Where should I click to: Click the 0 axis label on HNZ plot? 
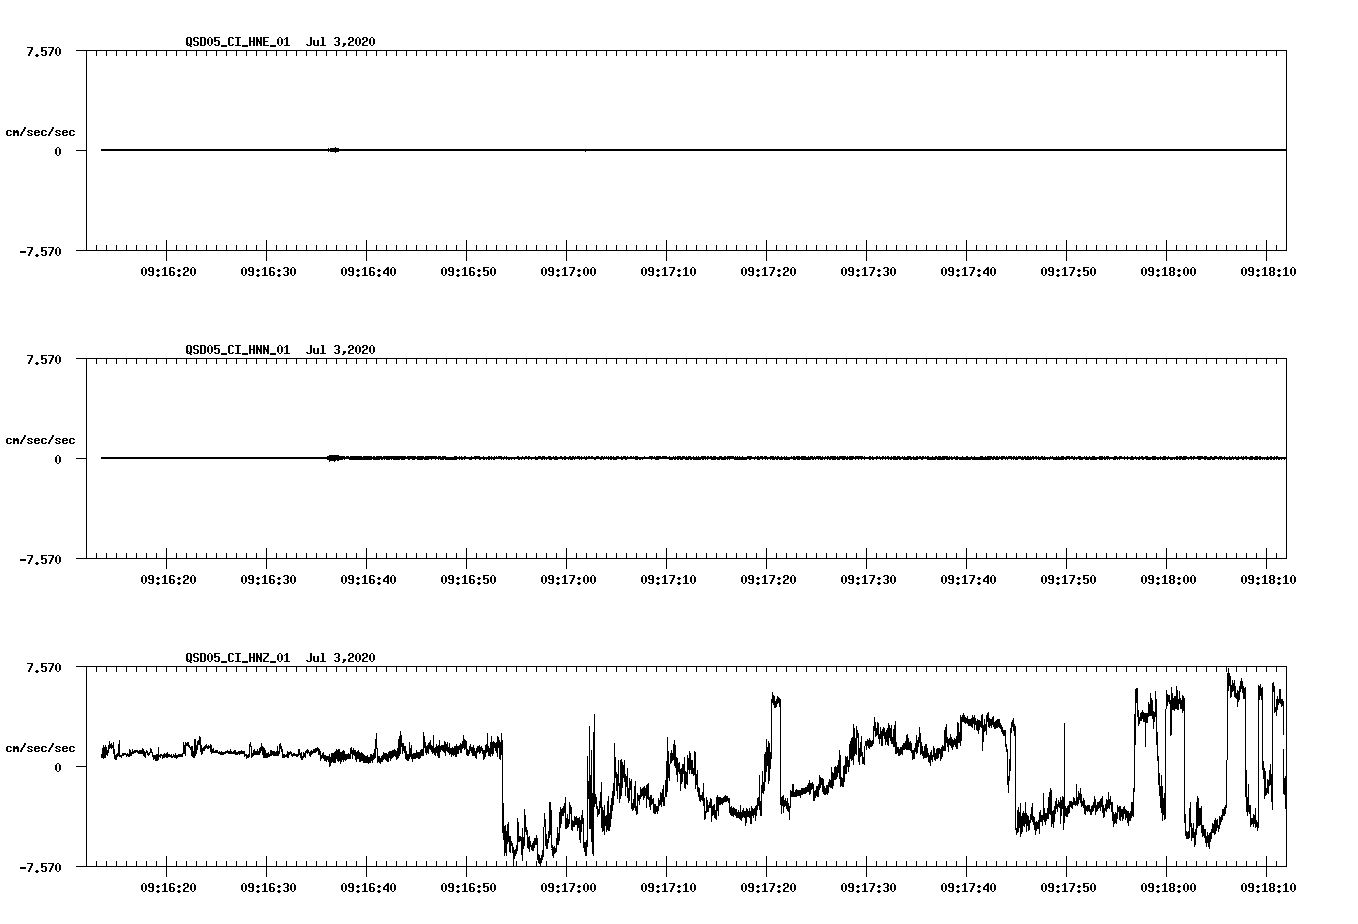[58, 767]
